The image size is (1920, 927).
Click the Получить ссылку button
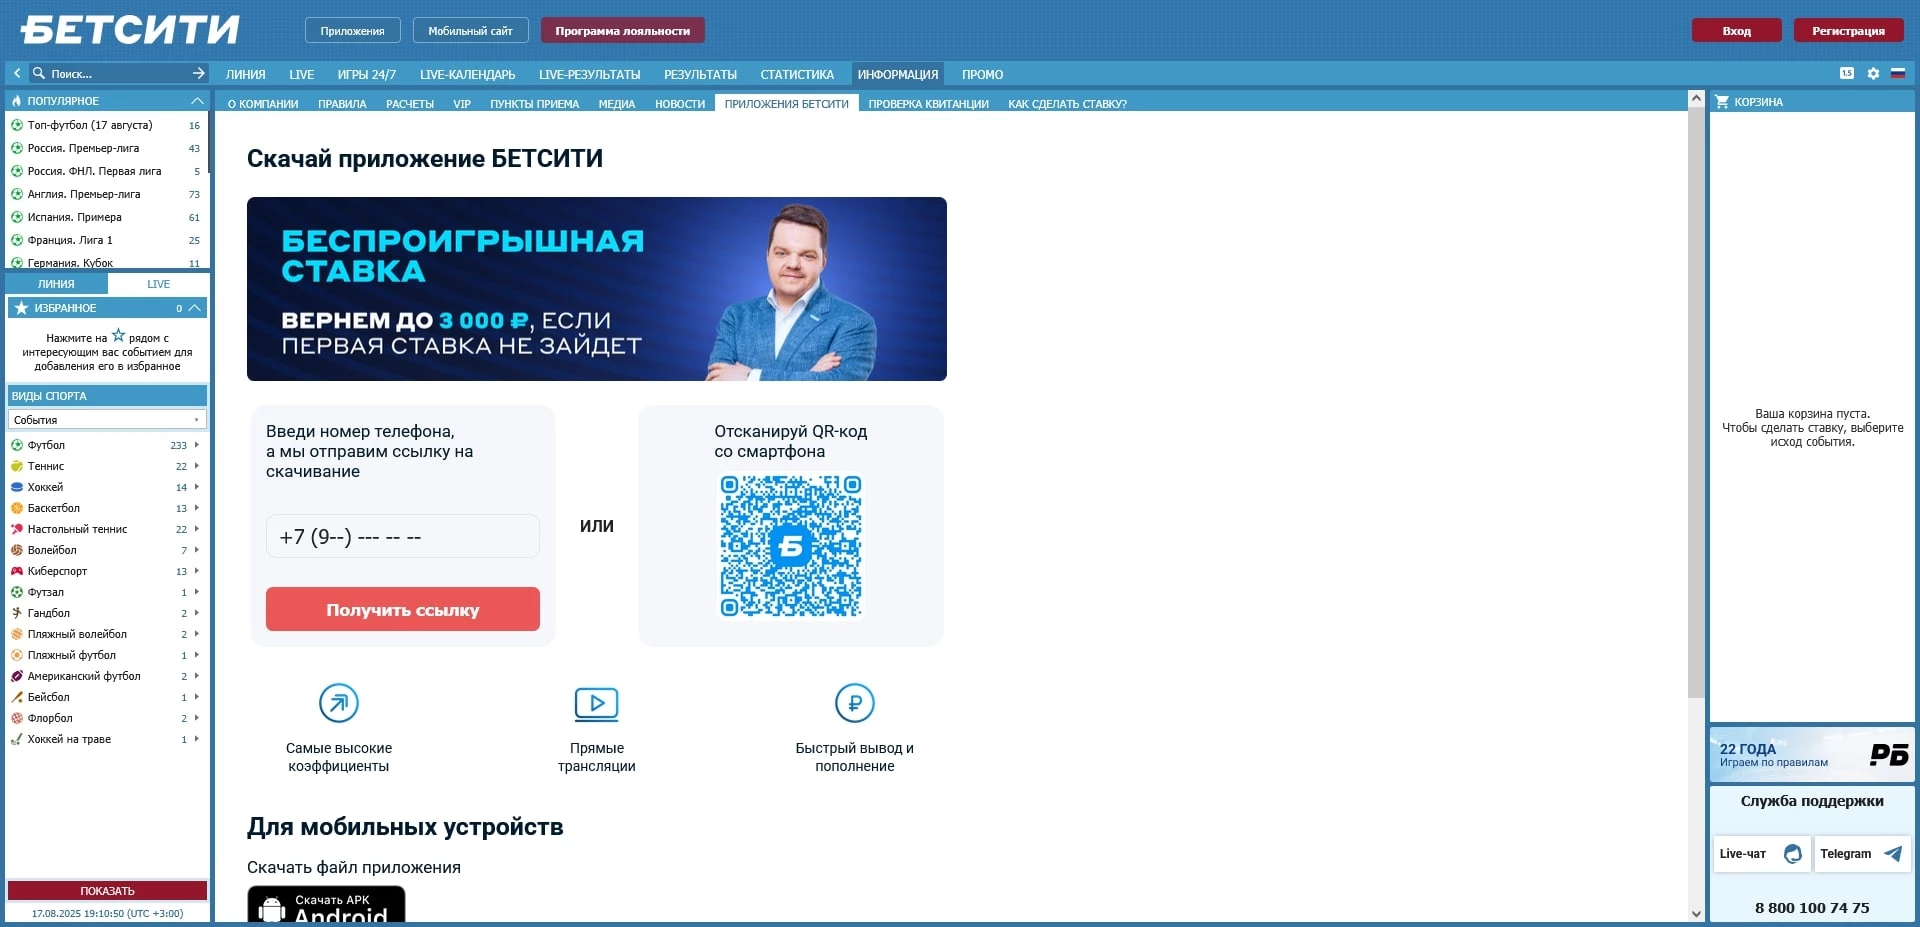402,609
